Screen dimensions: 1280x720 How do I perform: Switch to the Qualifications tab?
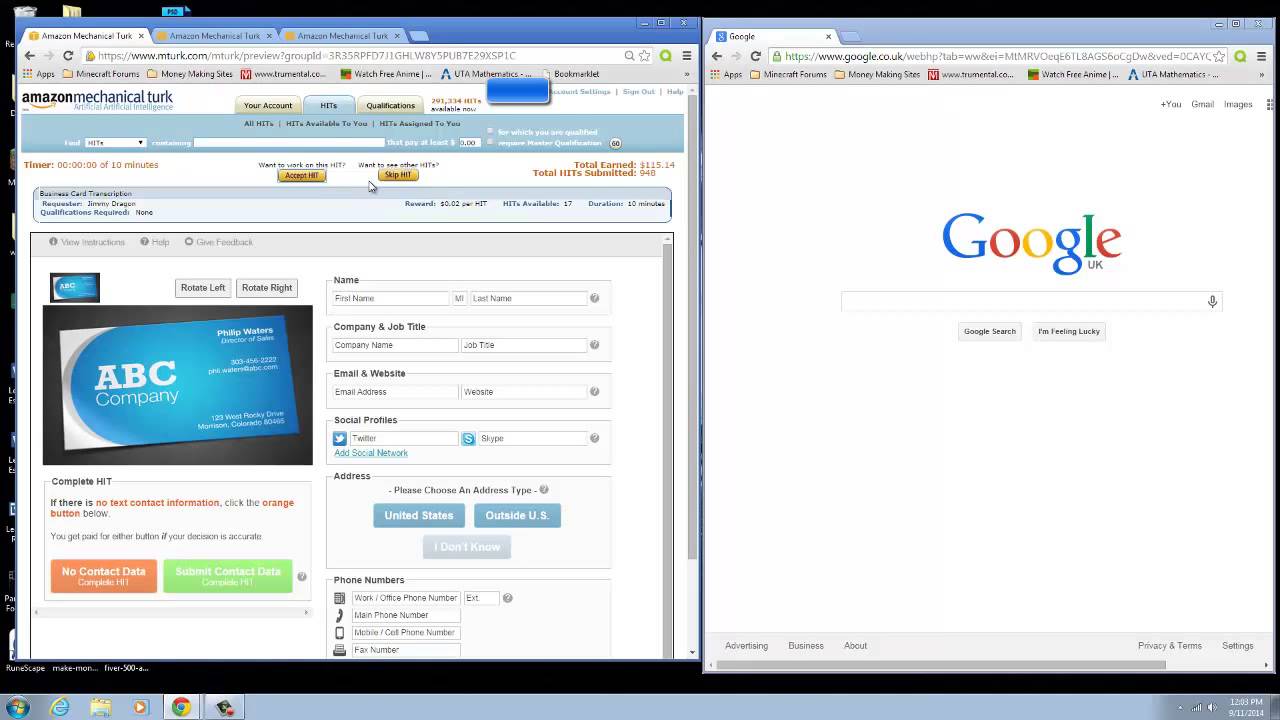390,105
